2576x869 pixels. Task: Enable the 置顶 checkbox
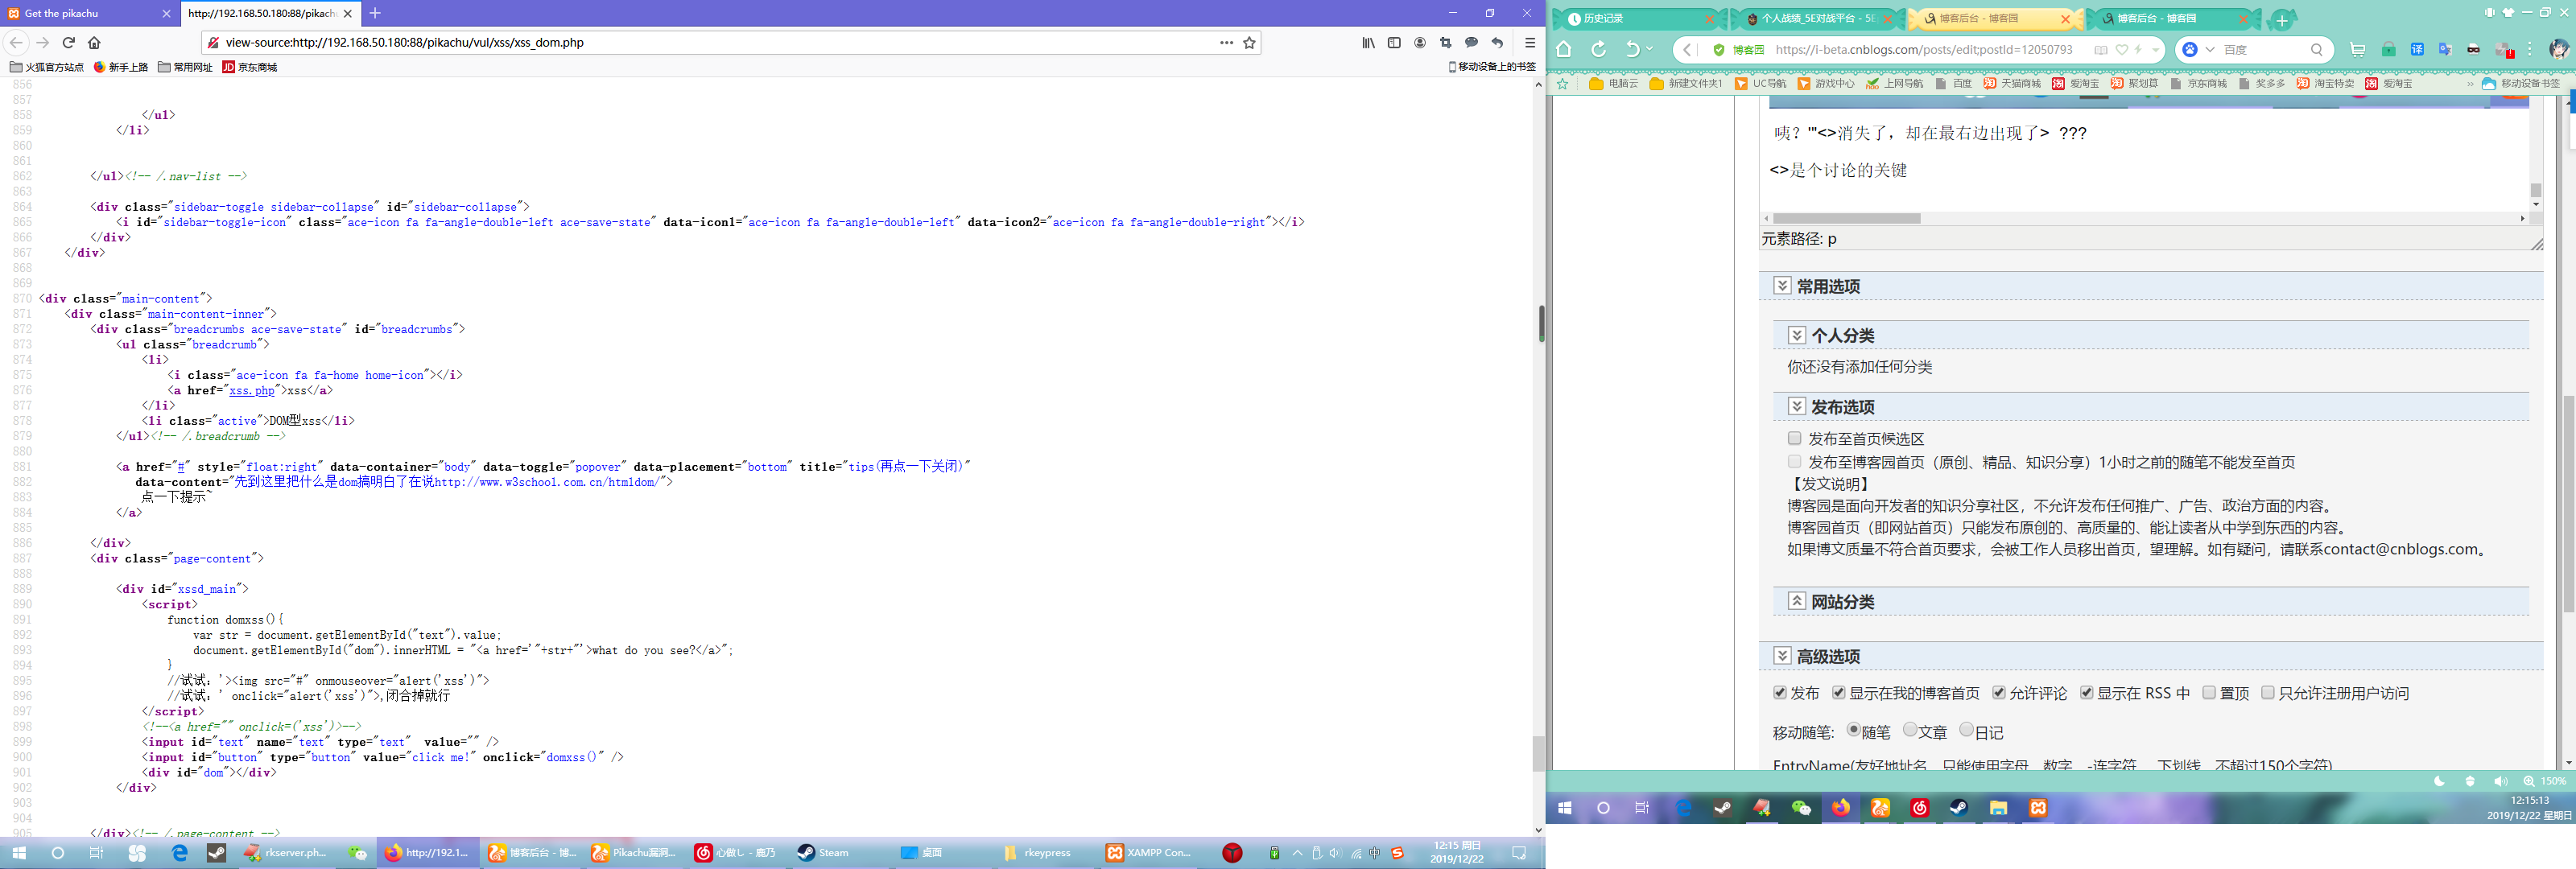point(2208,692)
